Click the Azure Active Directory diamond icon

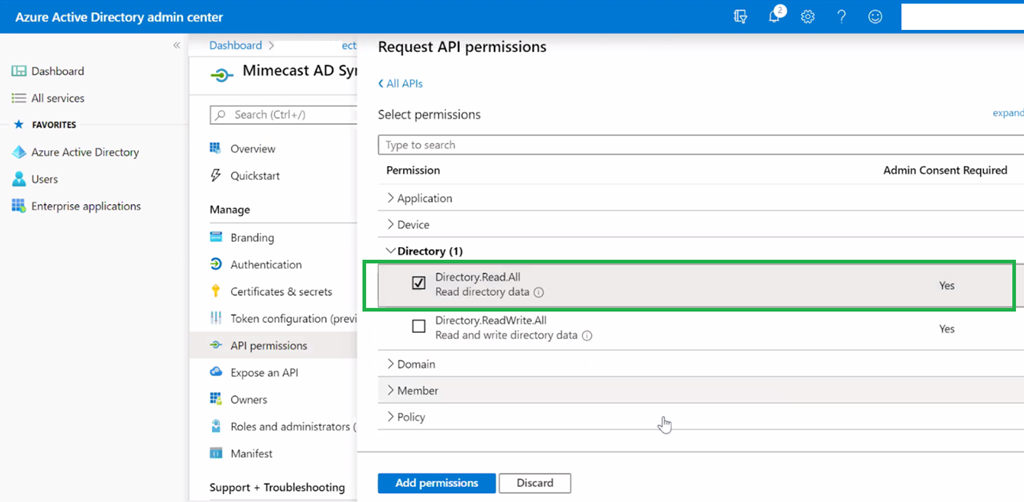[19, 152]
